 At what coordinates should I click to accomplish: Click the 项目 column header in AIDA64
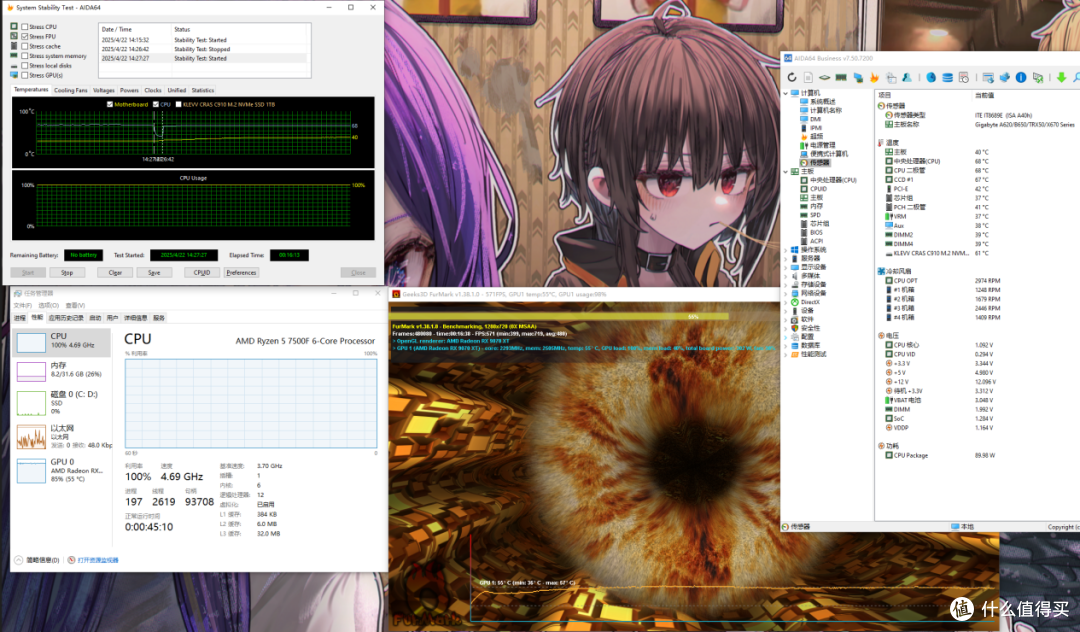884,95
